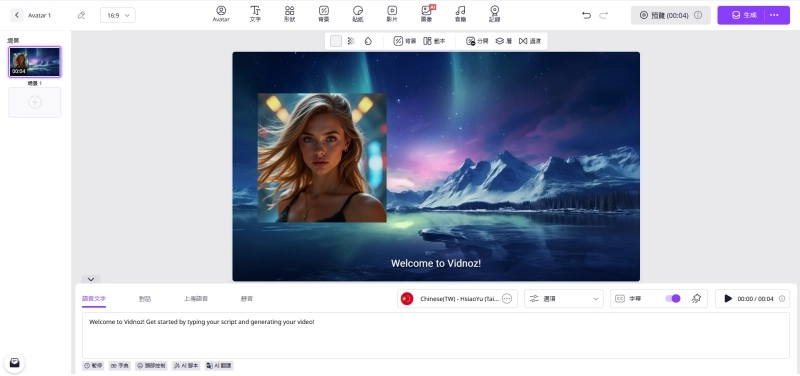
Task: Select the 文字 text tool
Action: pos(255,14)
